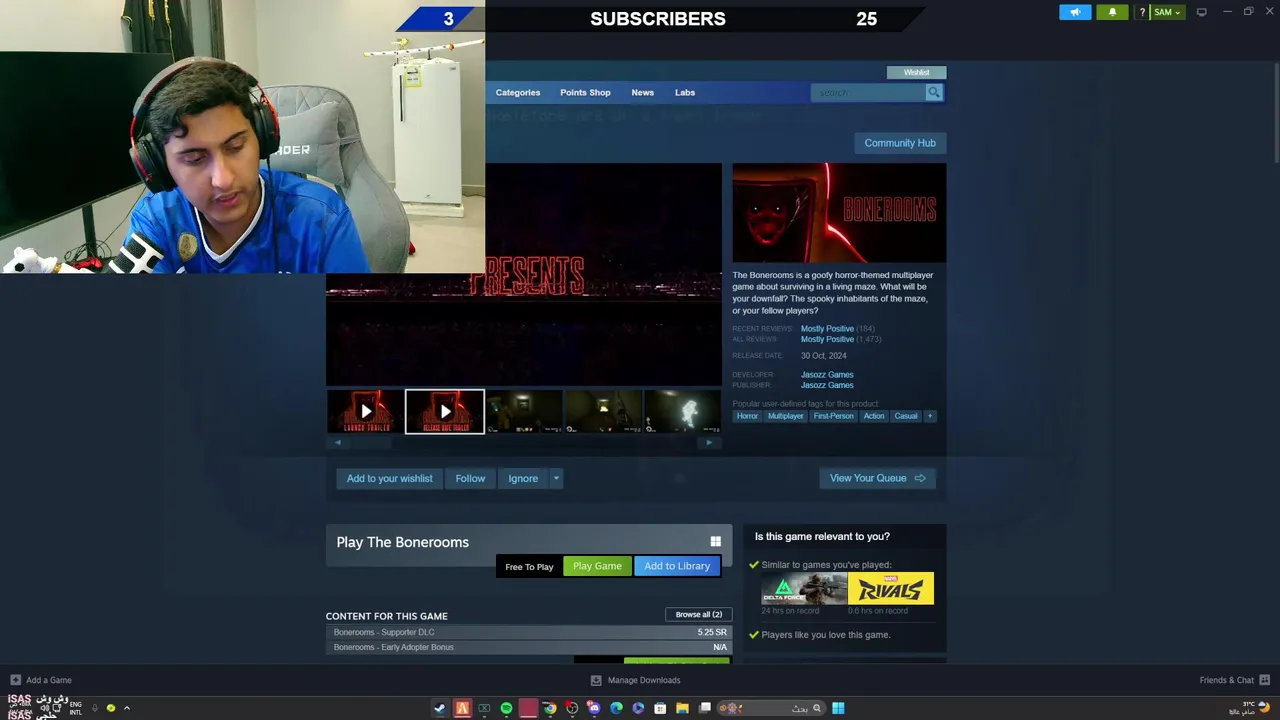
Task: Select the fourth screenshot thumbnail
Action: [603, 411]
